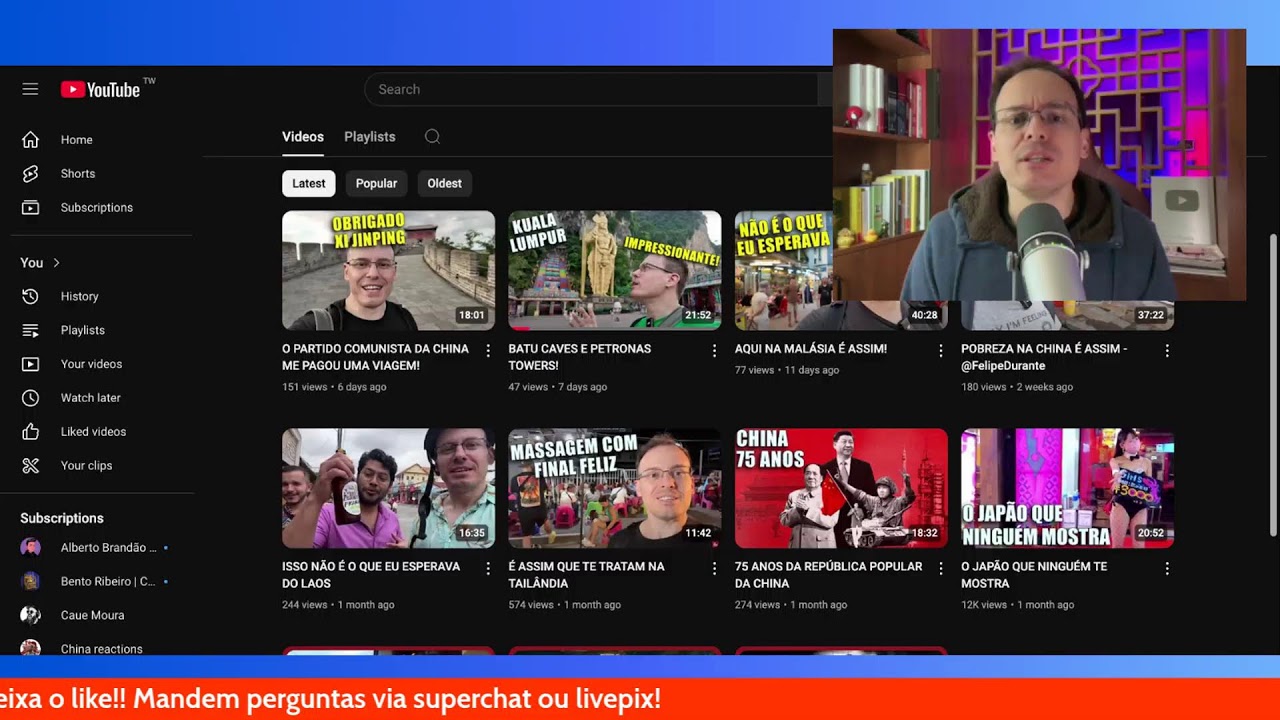Open ISSO NÃO É O QUE EU ESPERAVA DO LAOS title
The width and height of the screenshot is (1280, 720).
[x=371, y=575]
